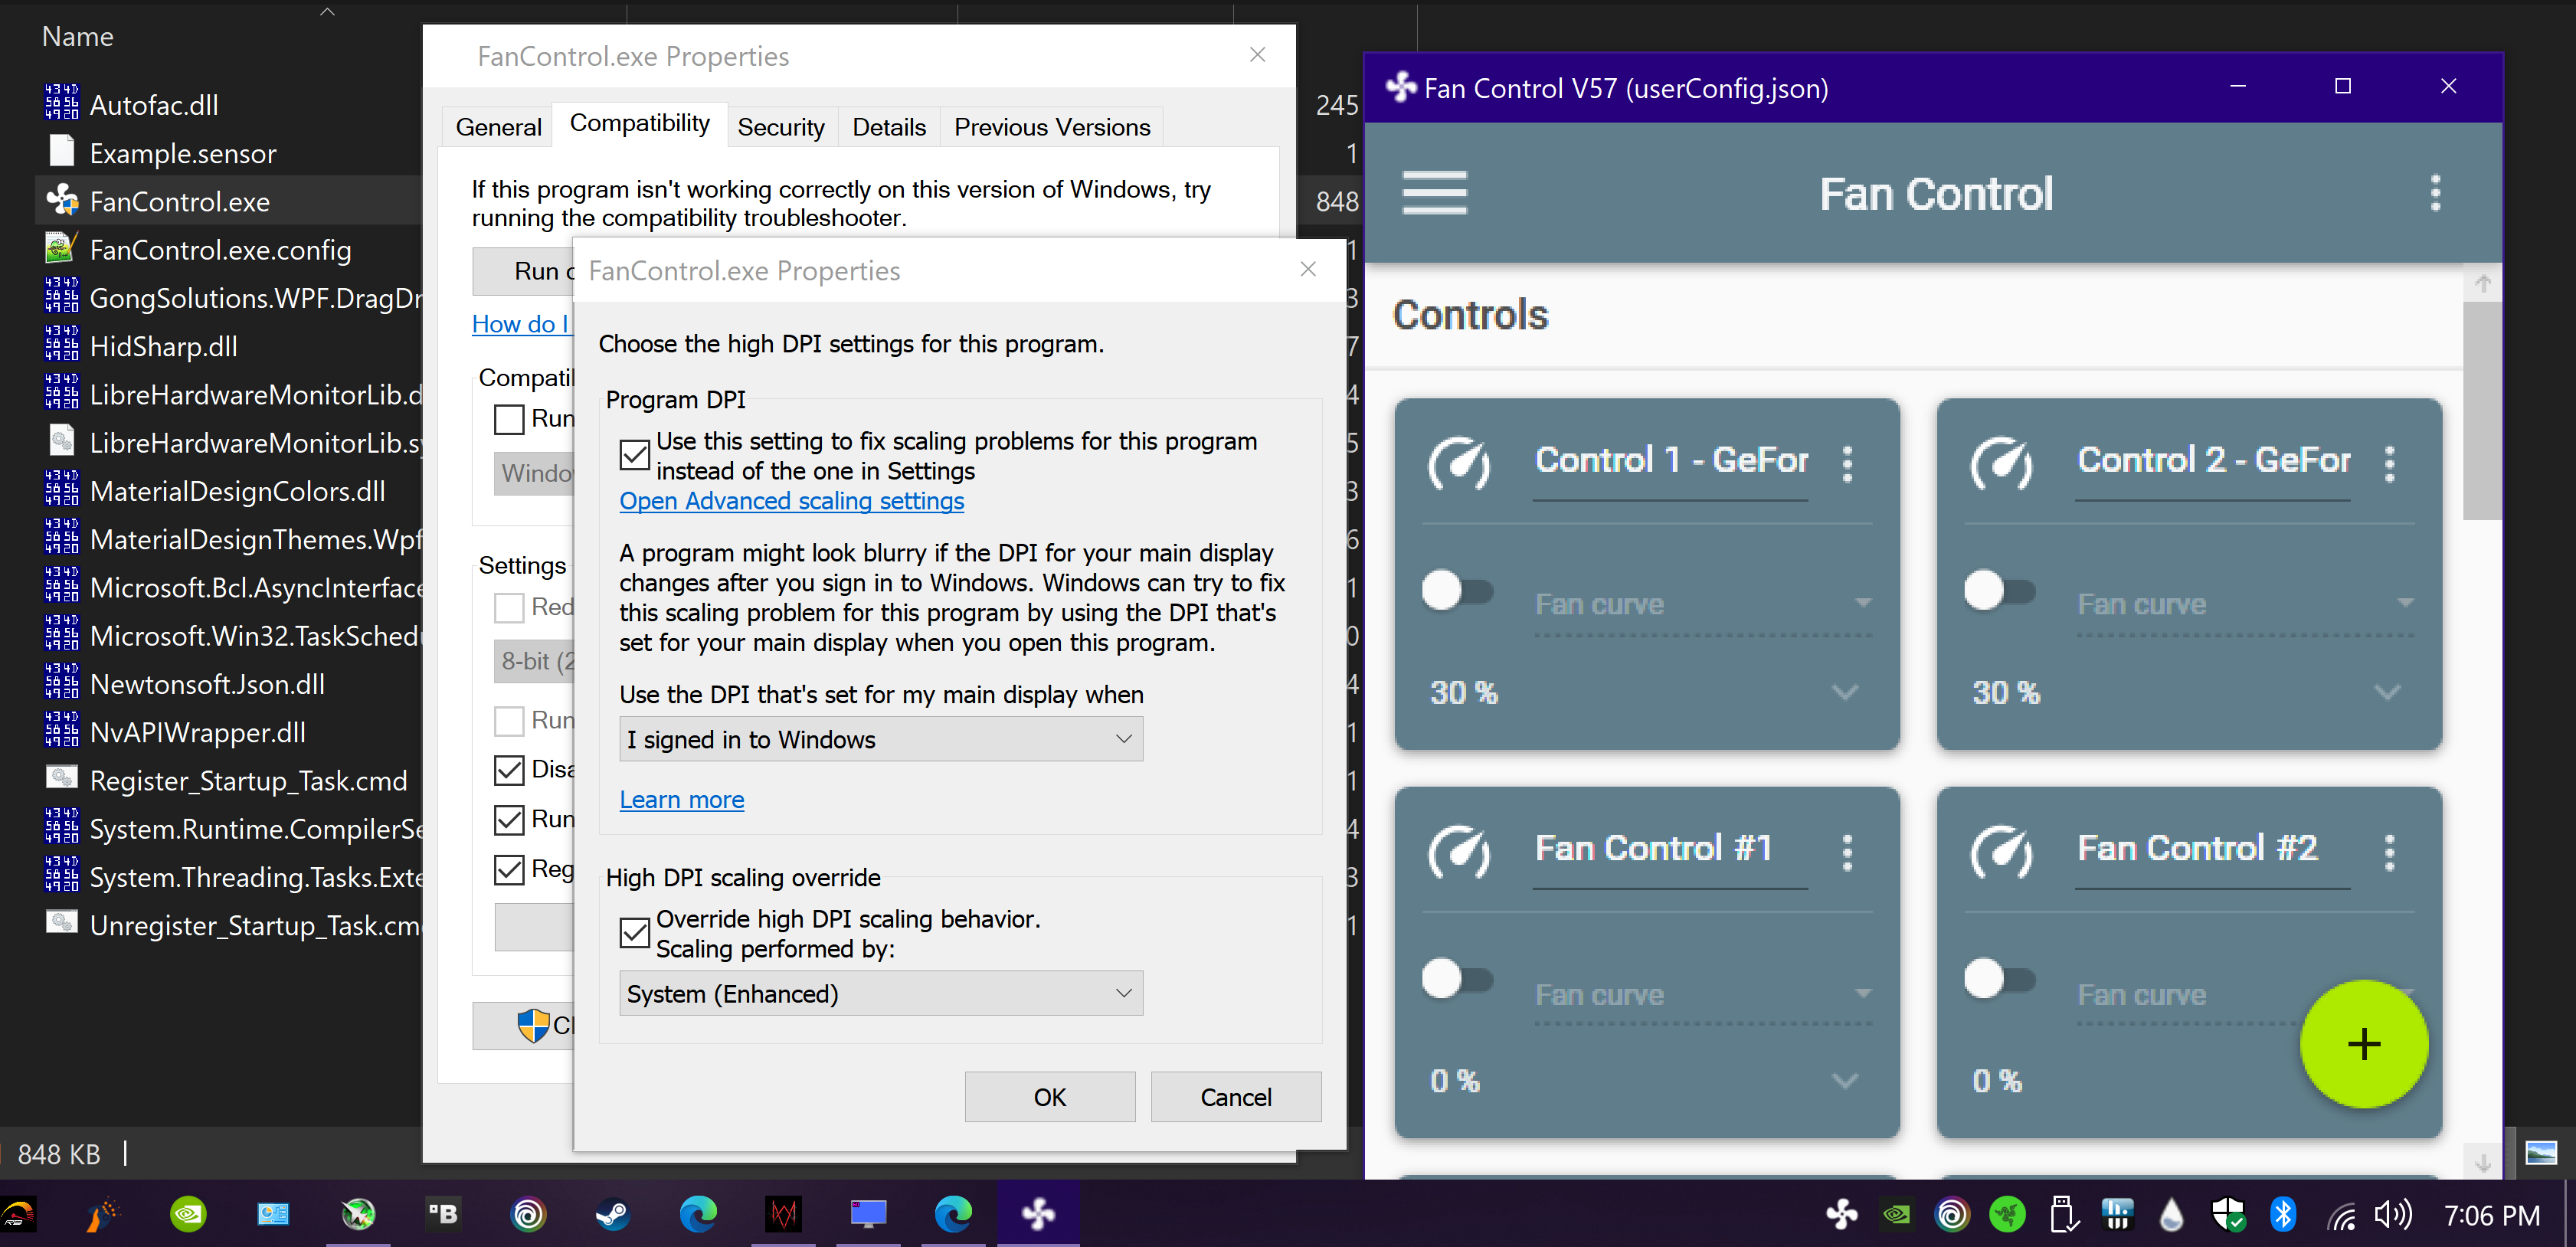Open the System (Enhanced) scaling dropdown
Screen dimensions: 2576x1247
coord(880,993)
